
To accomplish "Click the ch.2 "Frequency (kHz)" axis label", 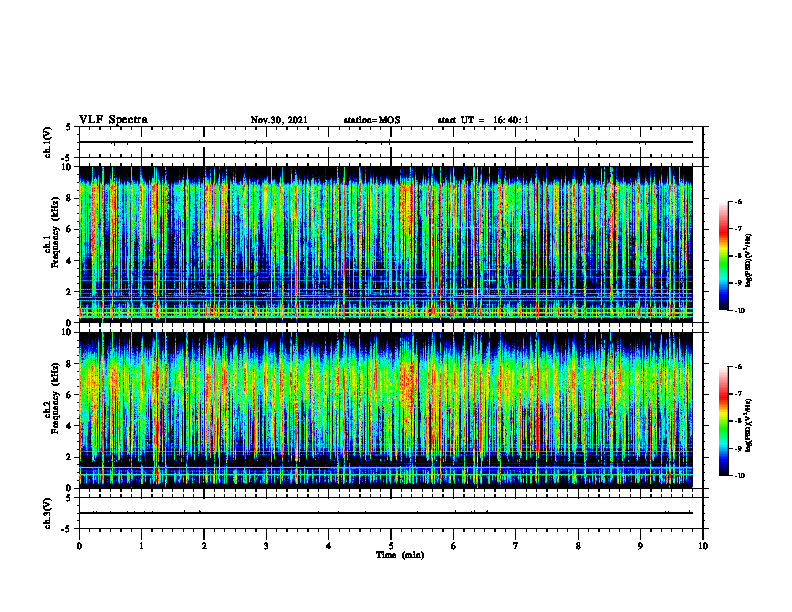I will point(55,398).
